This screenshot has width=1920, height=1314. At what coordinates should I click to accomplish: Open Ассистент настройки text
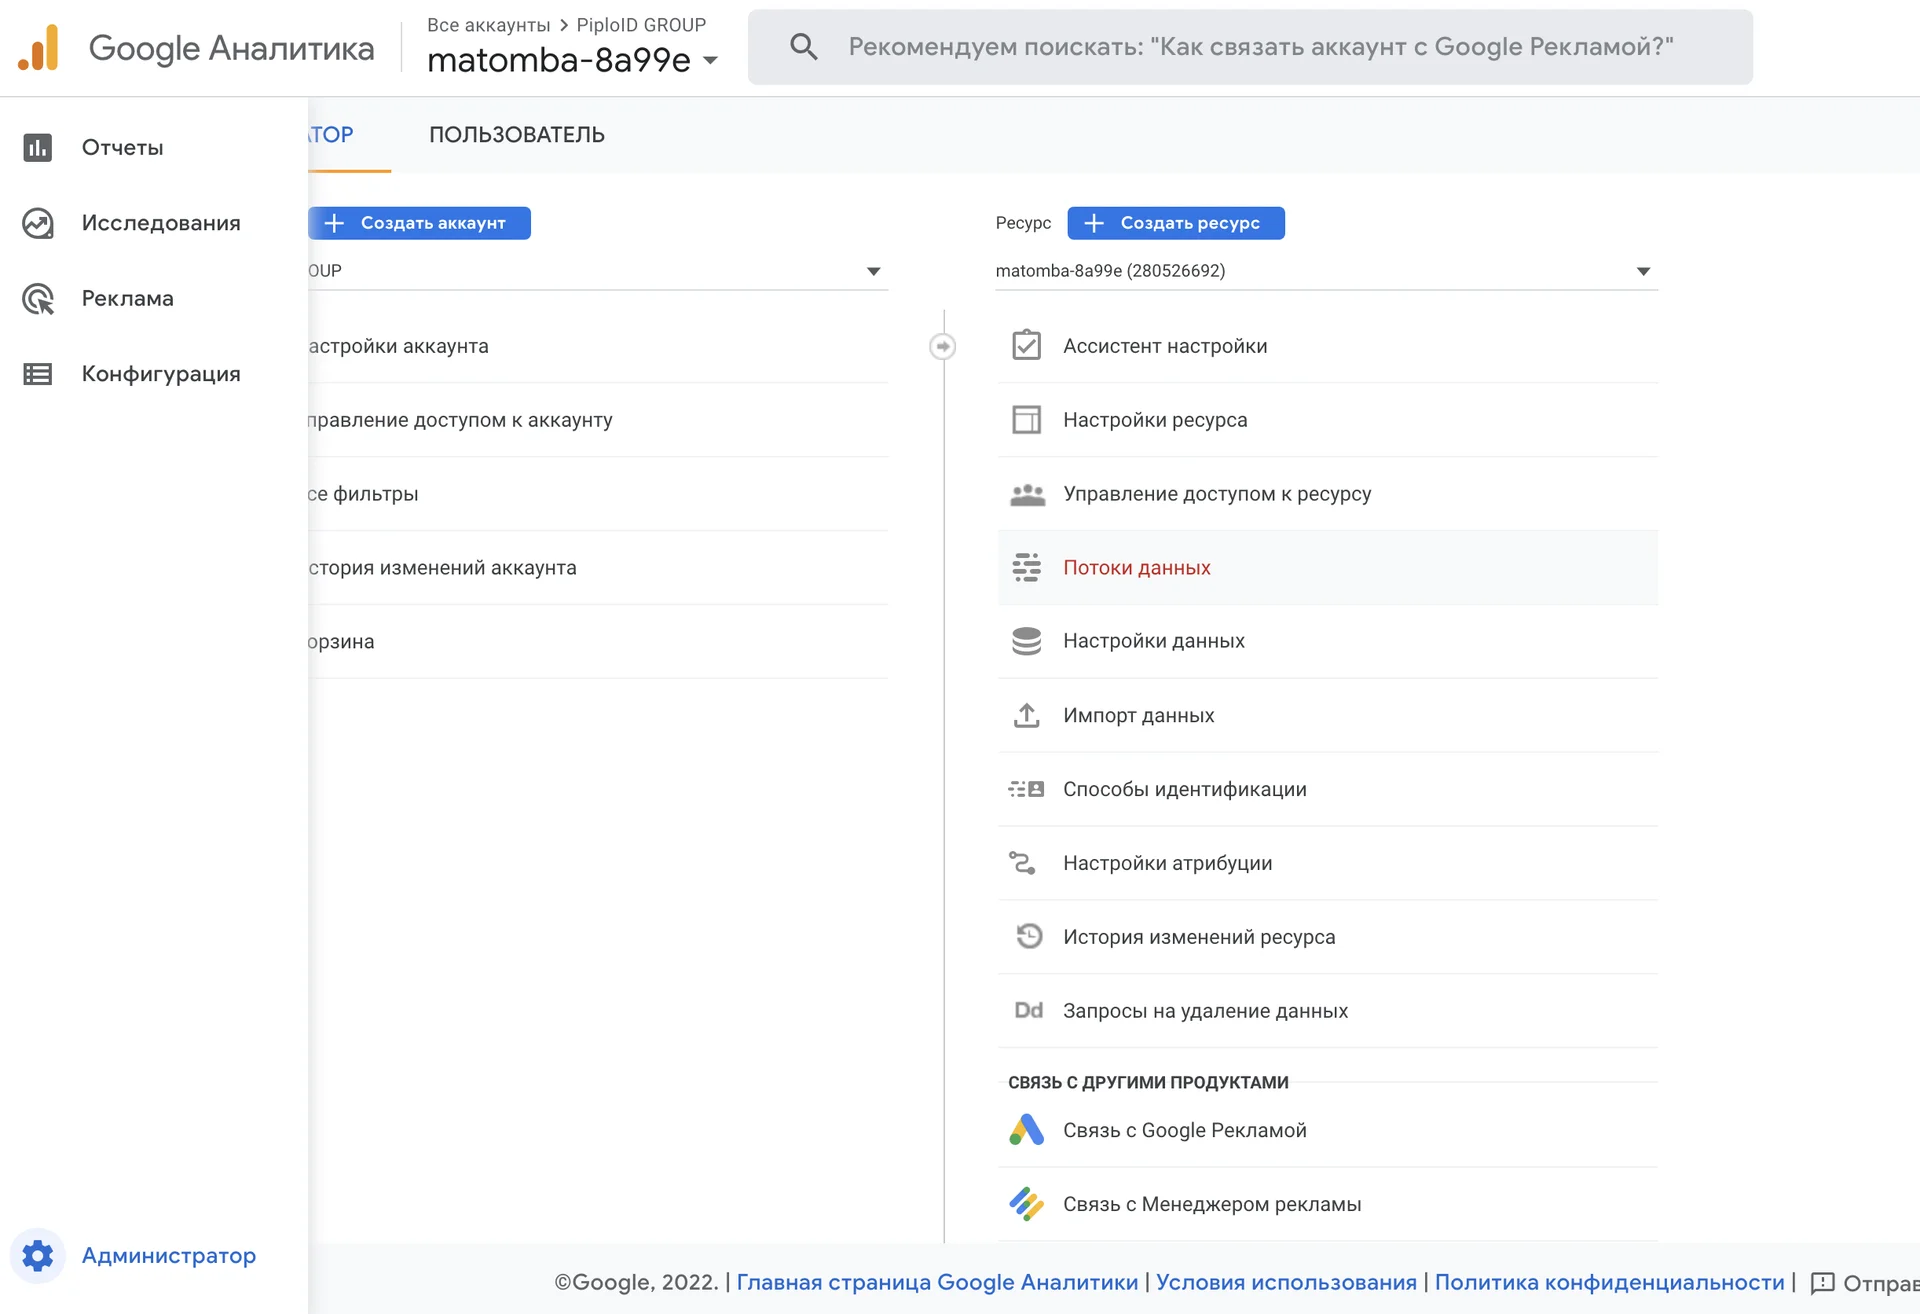pos(1165,346)
